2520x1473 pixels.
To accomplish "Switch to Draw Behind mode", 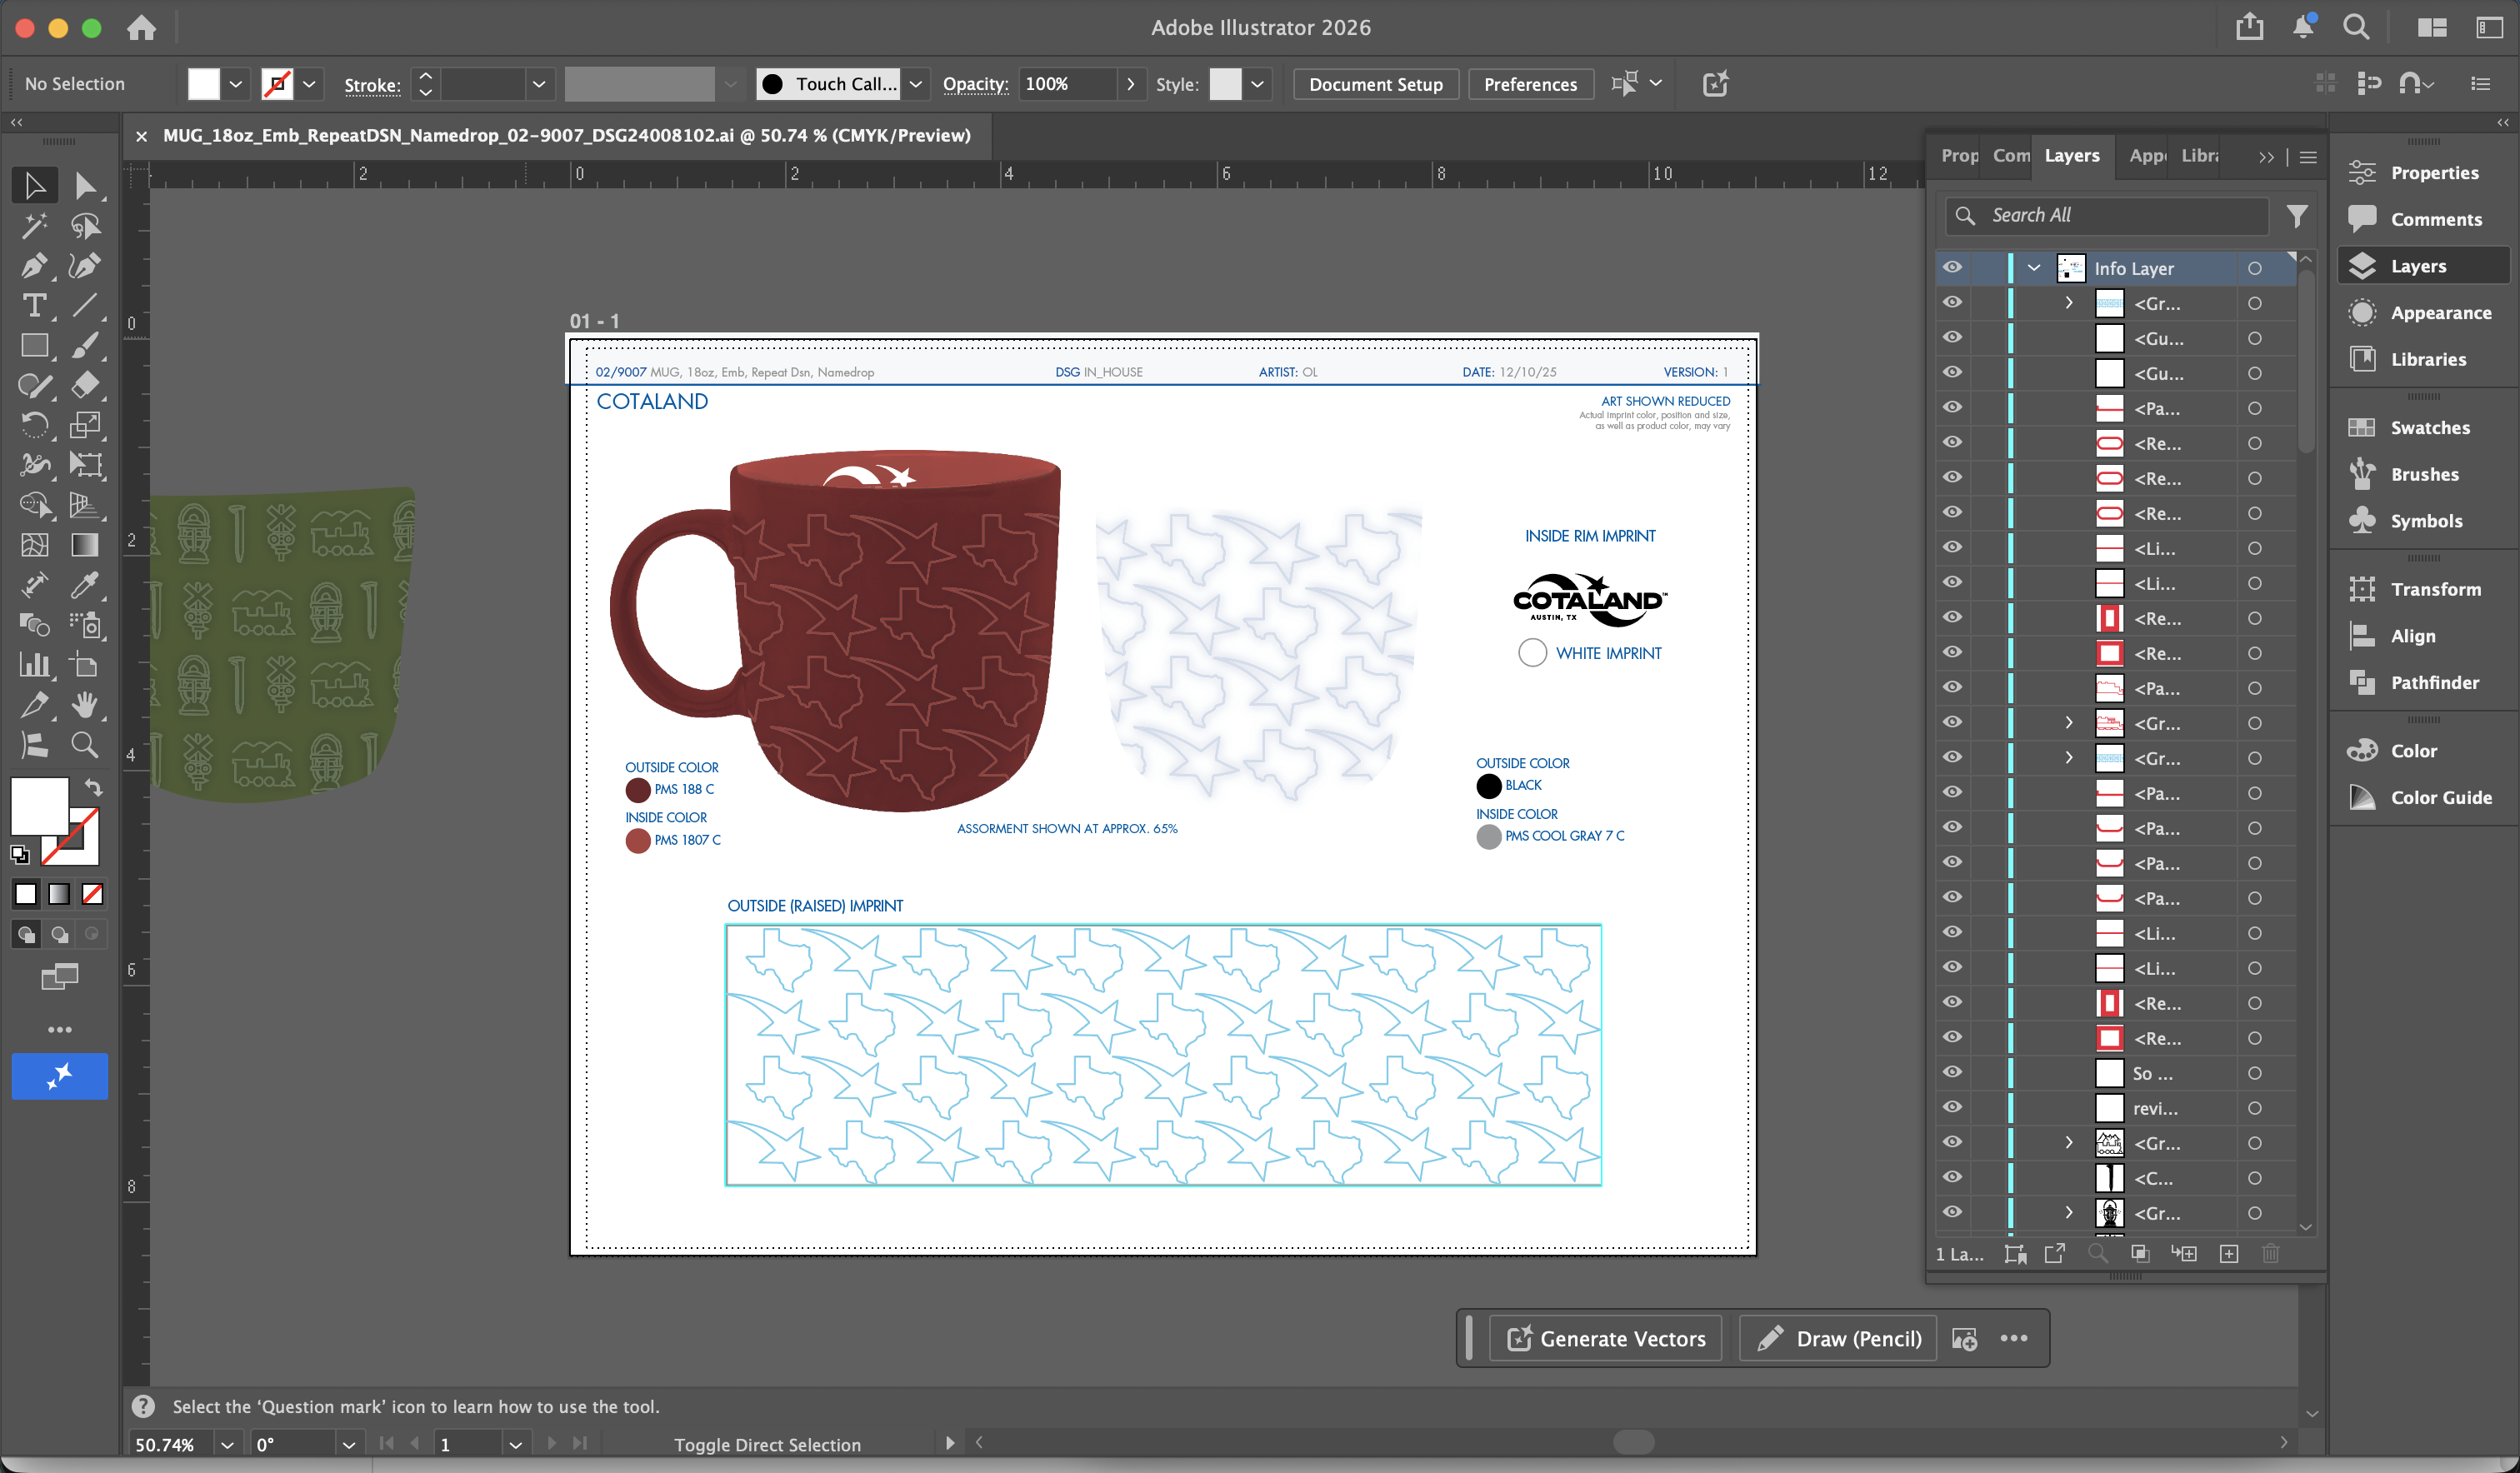I will coord(59,934).
